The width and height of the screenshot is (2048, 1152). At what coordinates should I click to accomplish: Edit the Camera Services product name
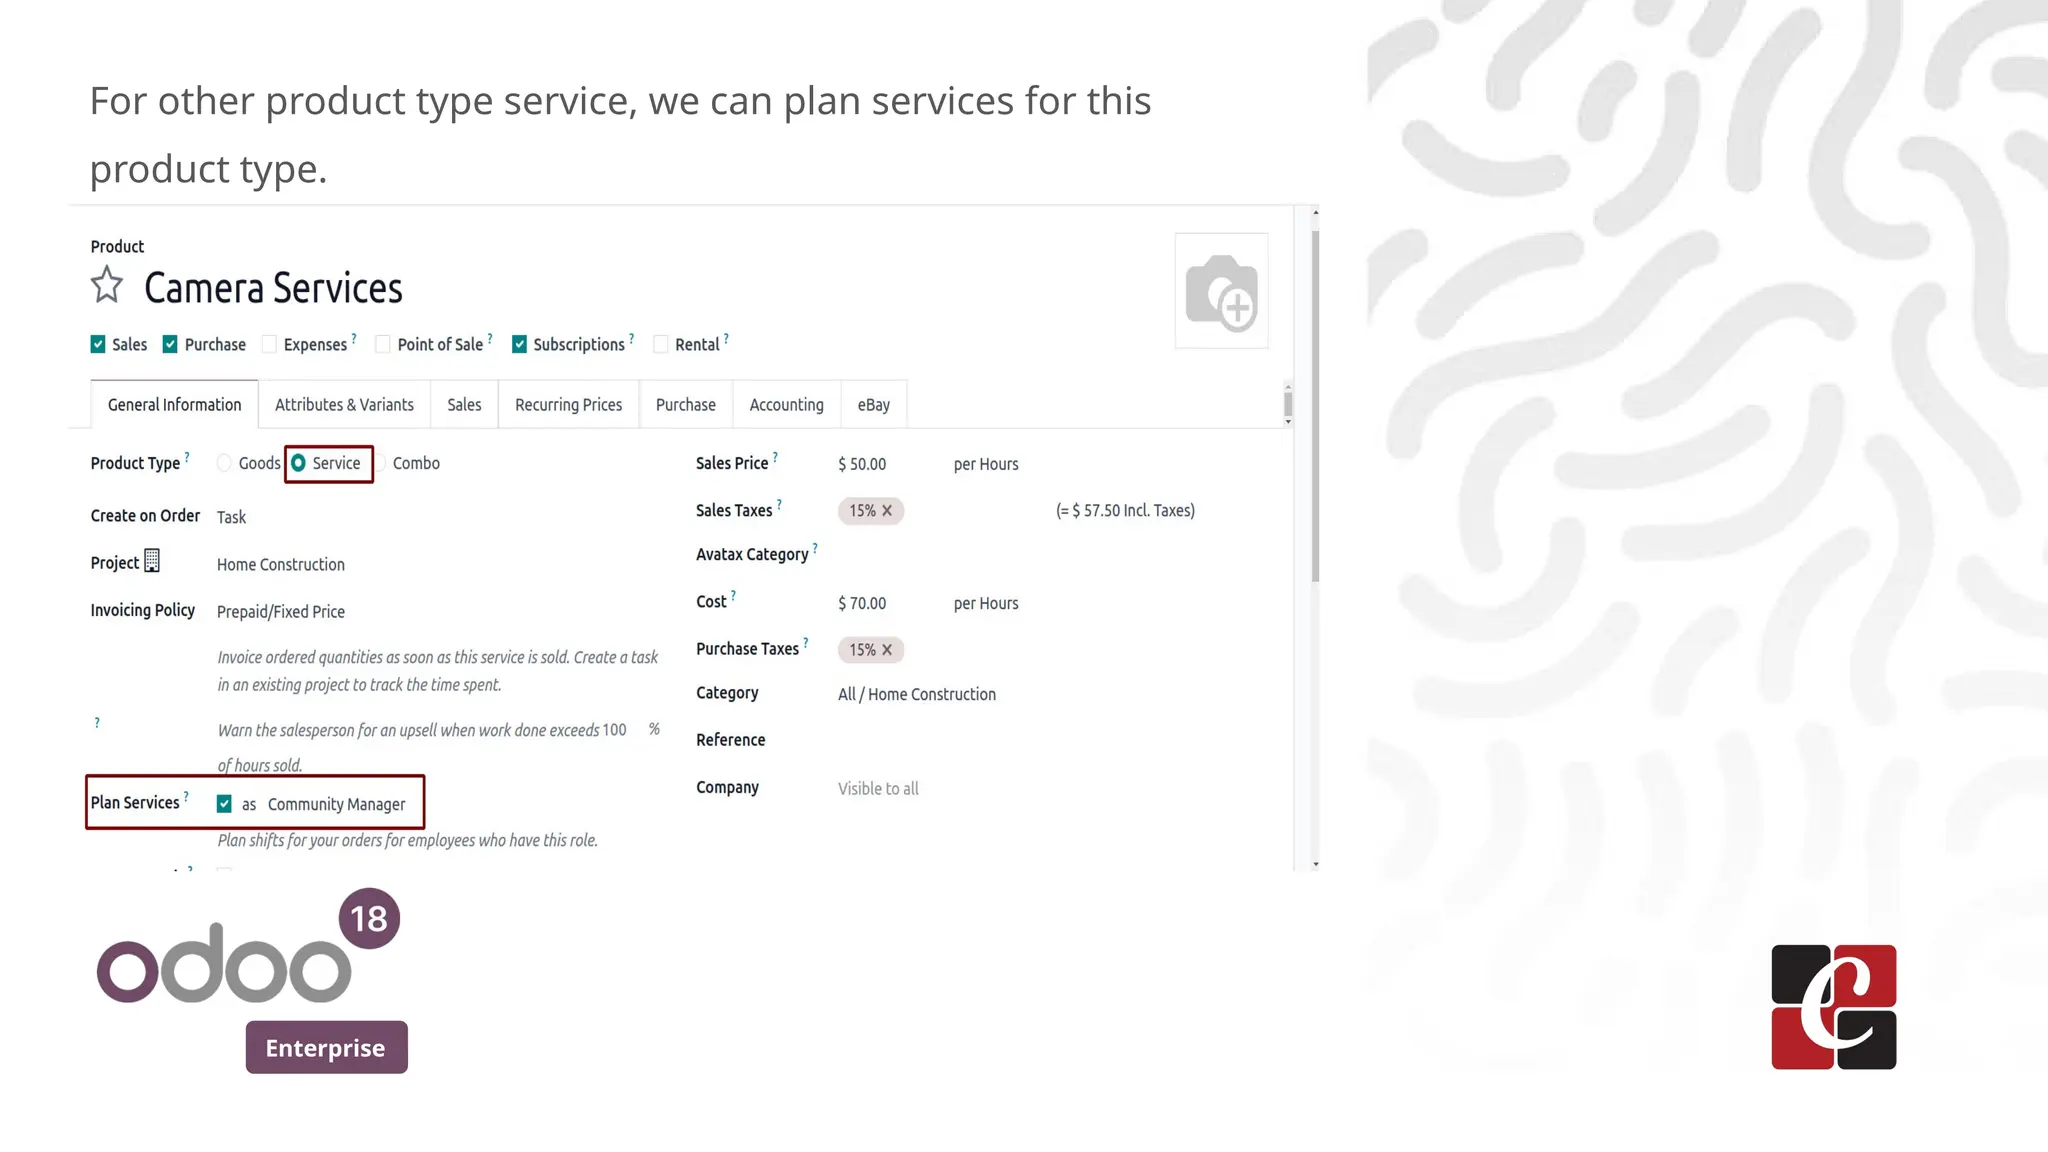click(x=273, y=288)
